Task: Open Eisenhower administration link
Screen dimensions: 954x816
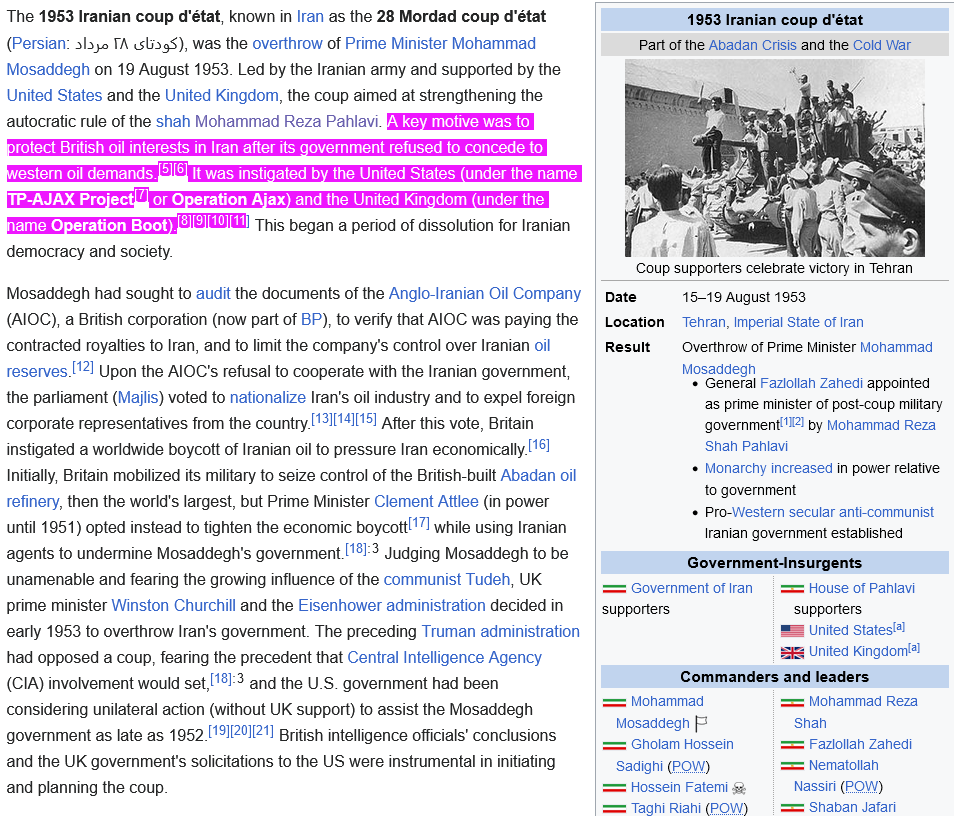Action: [392, 606]
